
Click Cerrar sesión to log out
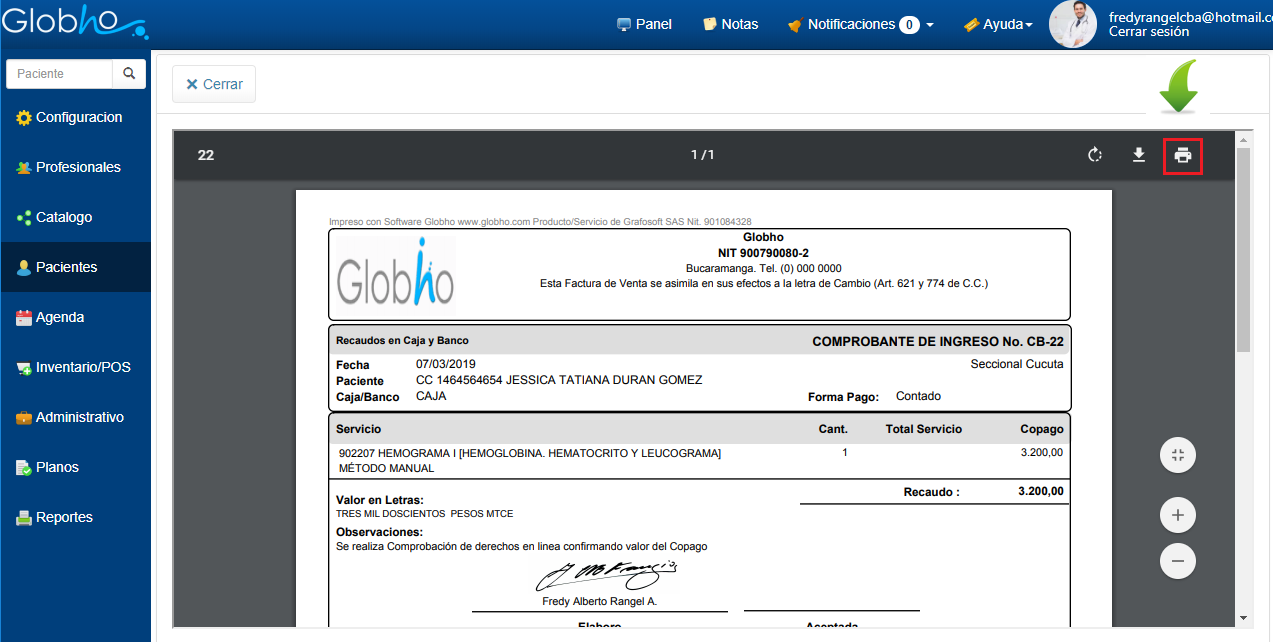click(x=1149, y=32)
